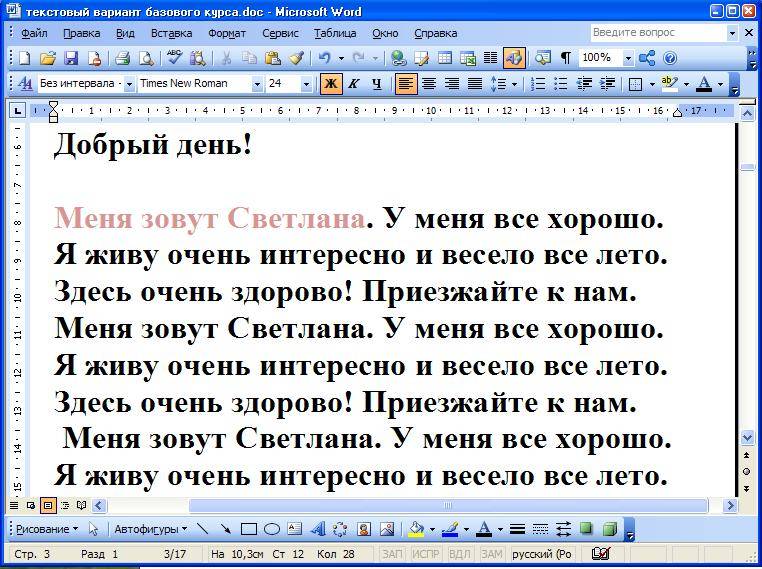
Task: Open the Таблица menu
Action: (x=335, y=33)
